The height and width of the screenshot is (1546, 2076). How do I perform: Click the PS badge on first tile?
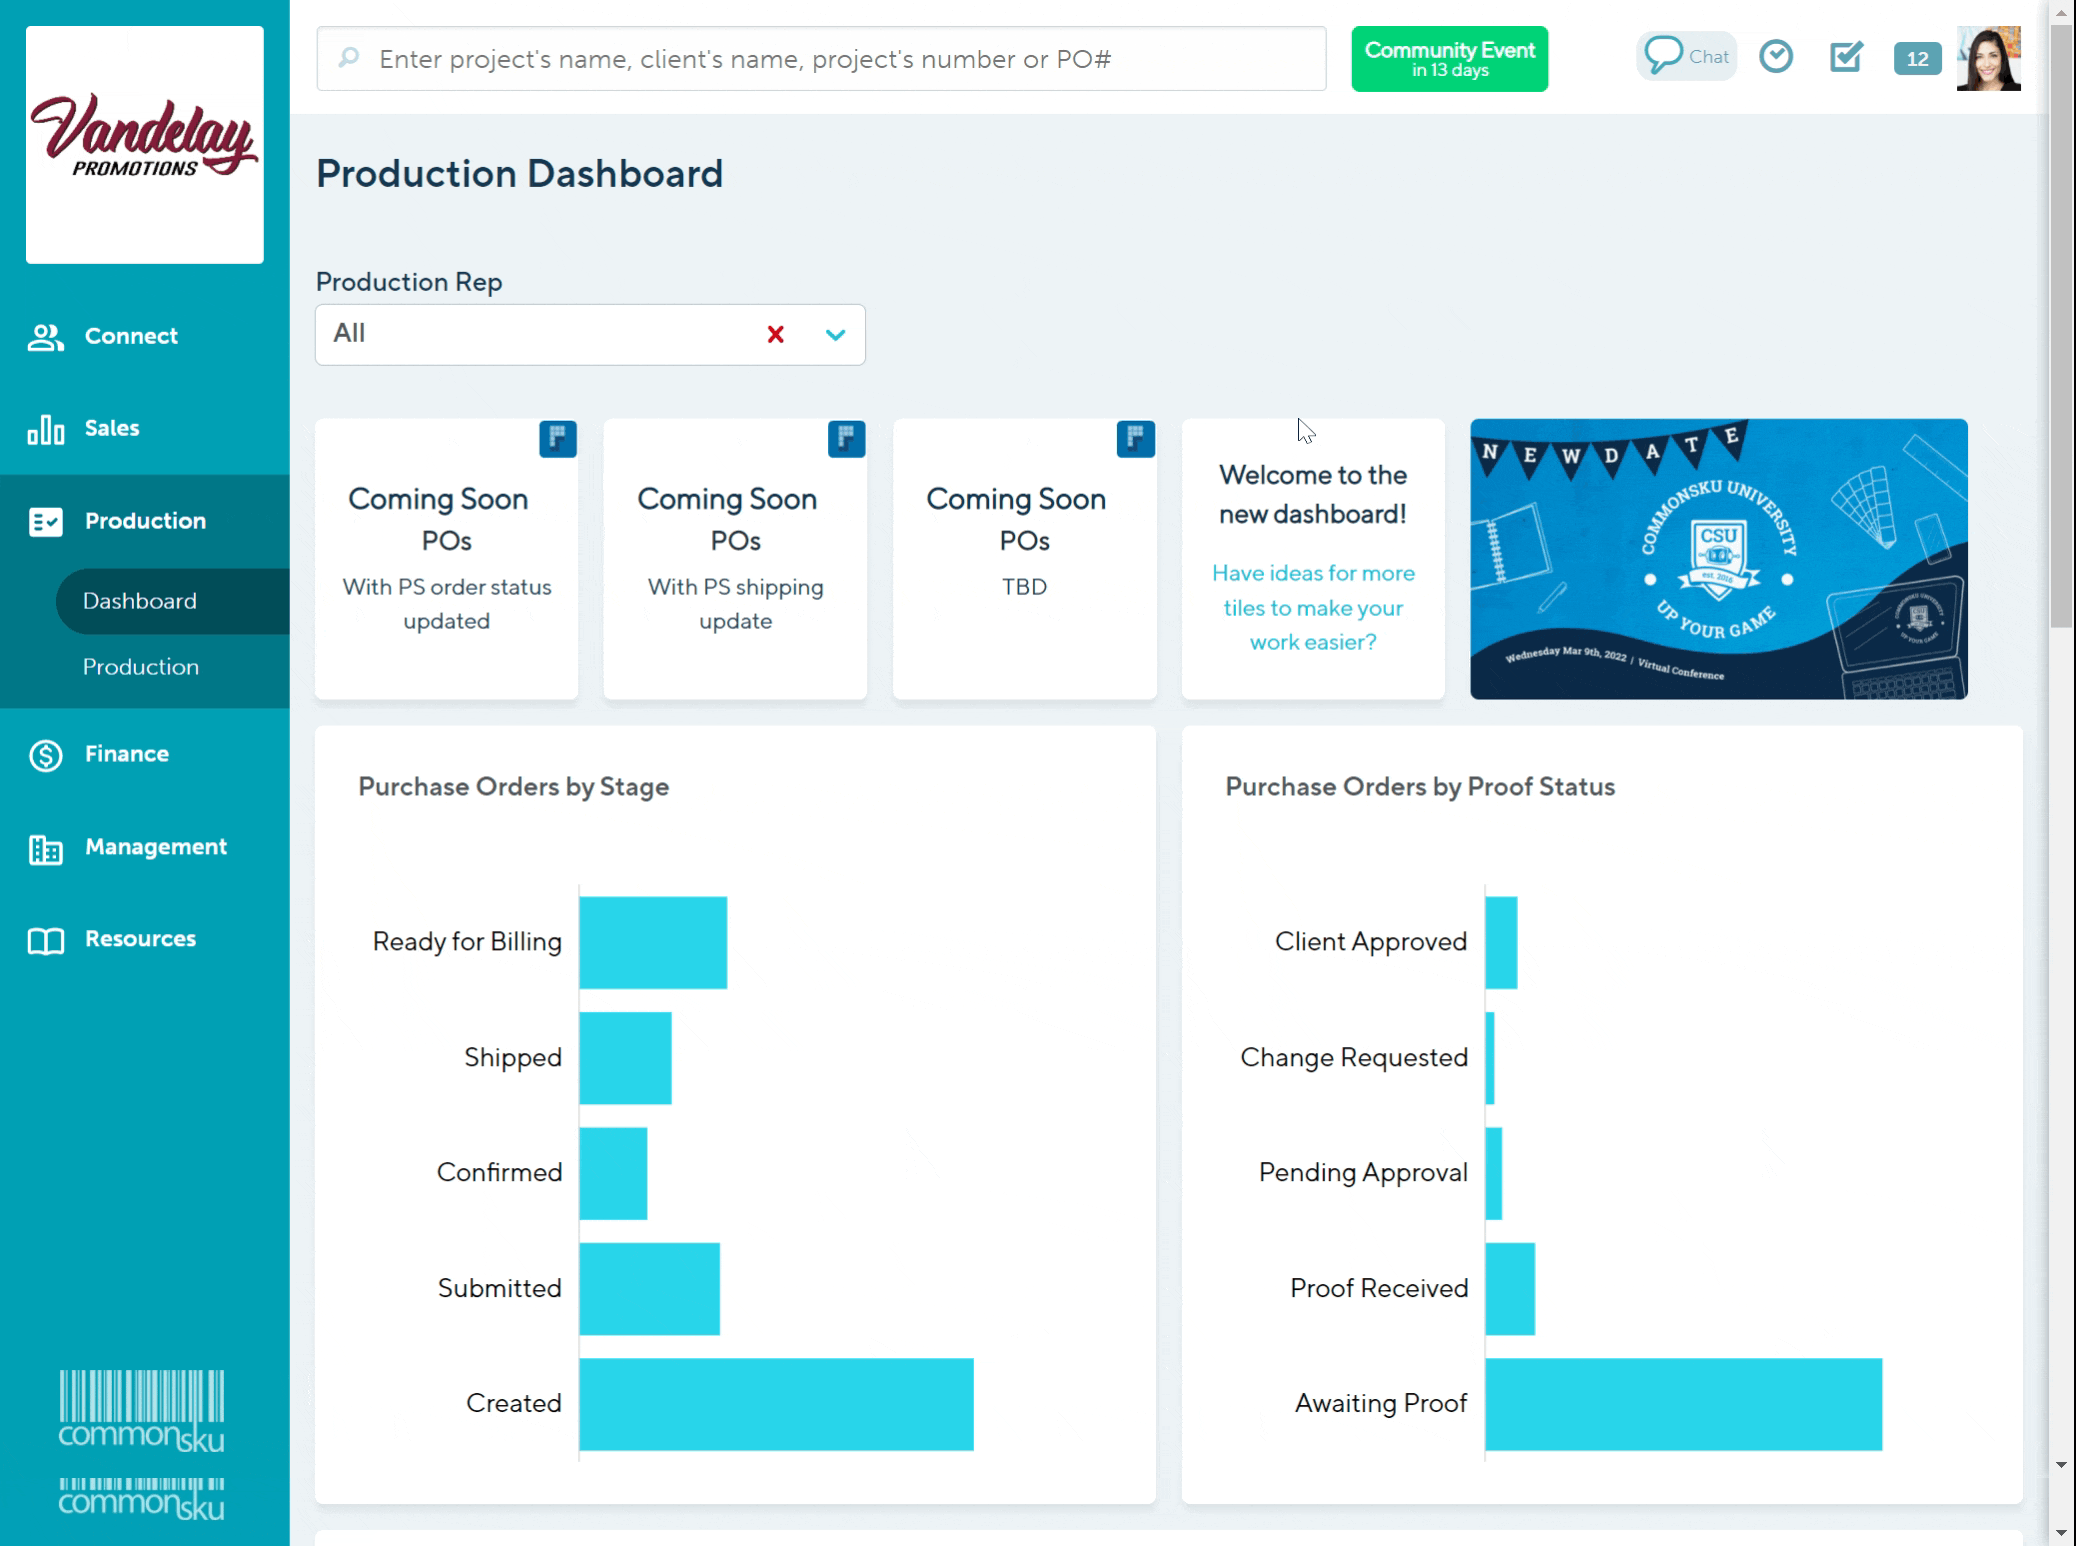coord(557,438)
